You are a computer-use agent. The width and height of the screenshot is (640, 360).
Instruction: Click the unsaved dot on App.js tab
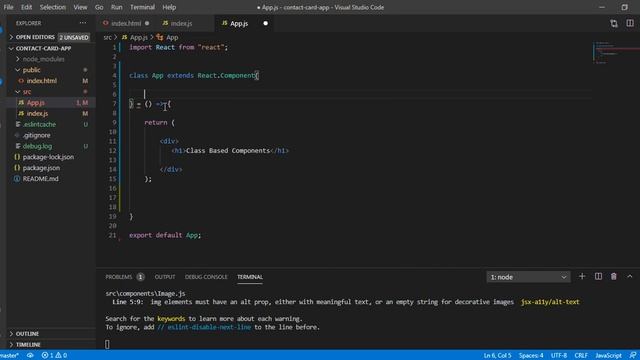(x=266, y=23)
